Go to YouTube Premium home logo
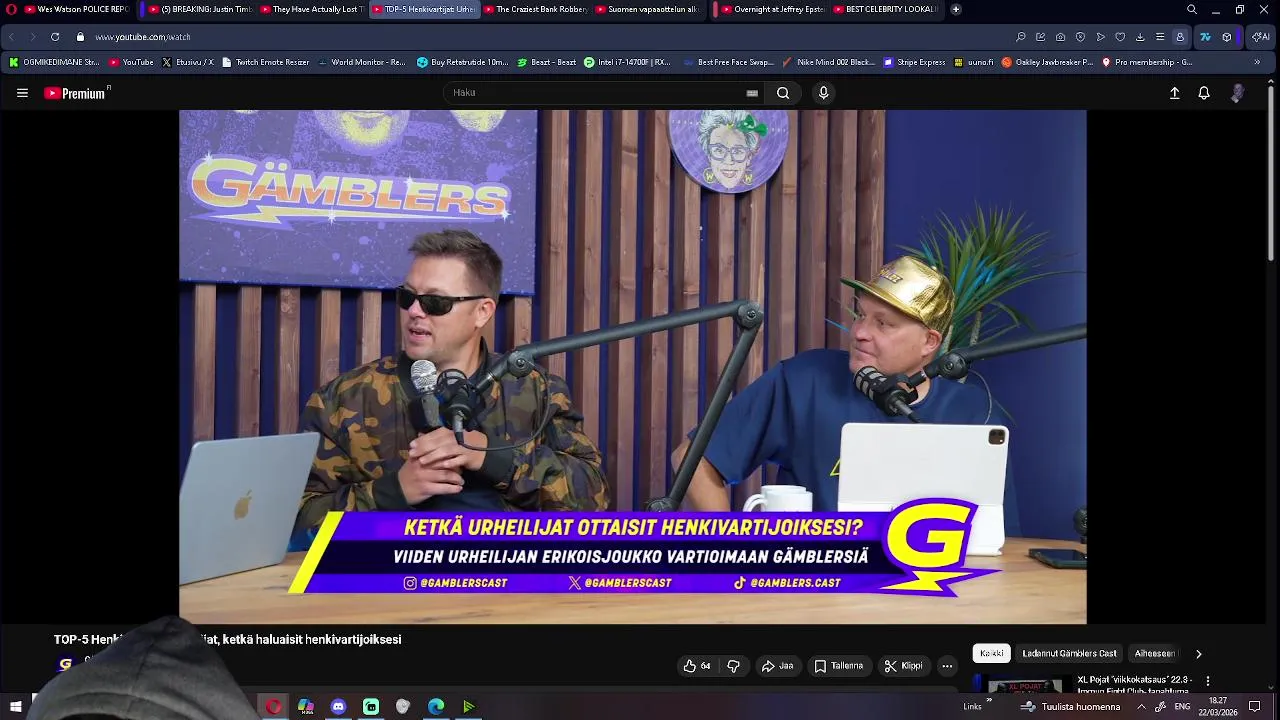This screenshot has height=720, width=1280. click(x=76, y=93)
